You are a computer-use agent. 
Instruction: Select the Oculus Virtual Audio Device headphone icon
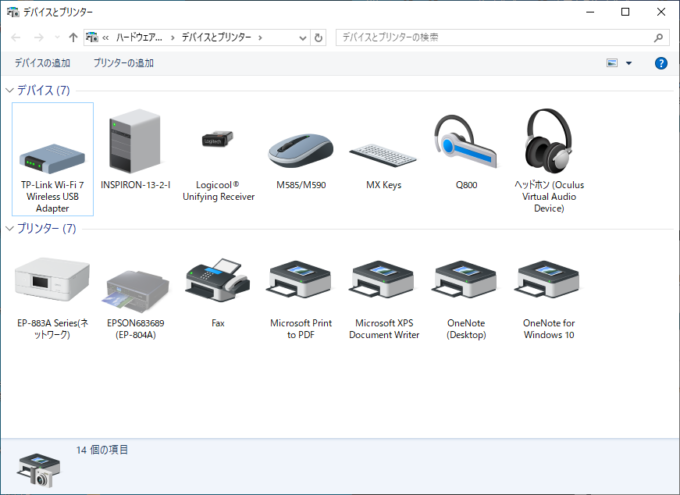click(x=549, y=141)
